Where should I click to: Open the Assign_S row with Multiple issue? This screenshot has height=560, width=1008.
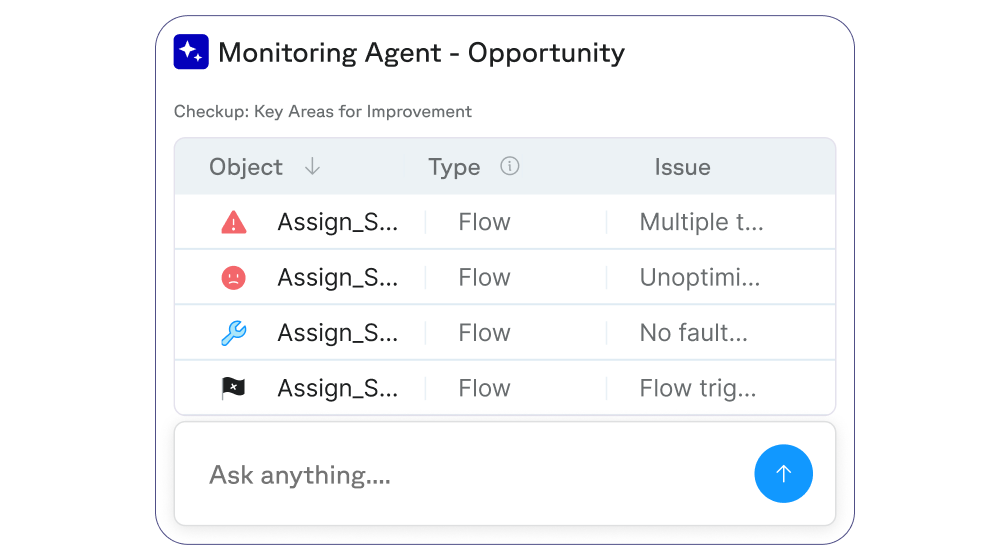337,223
